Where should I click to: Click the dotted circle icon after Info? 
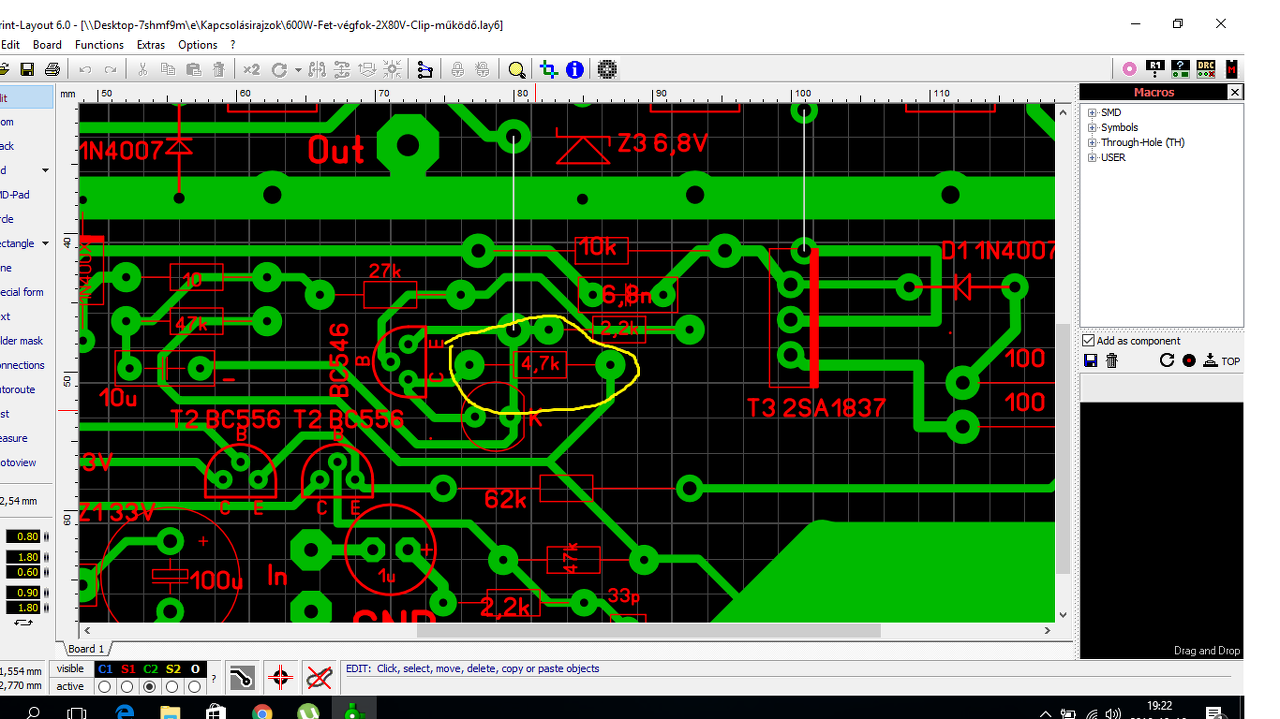point(607,70)
